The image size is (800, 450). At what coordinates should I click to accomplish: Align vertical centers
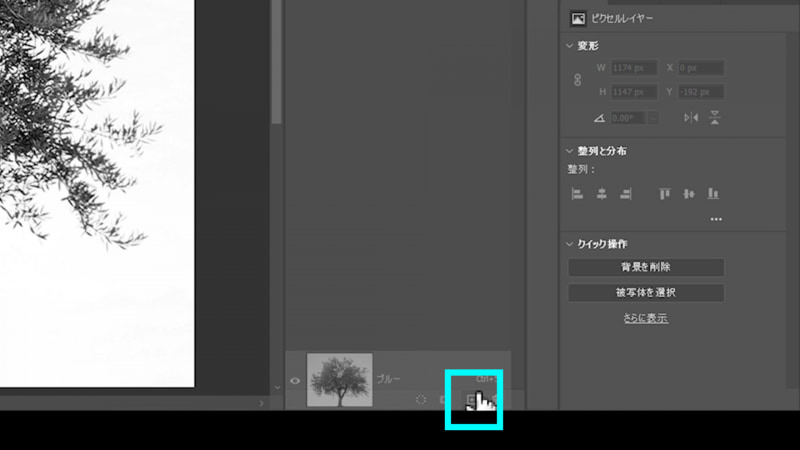(689, 194)
